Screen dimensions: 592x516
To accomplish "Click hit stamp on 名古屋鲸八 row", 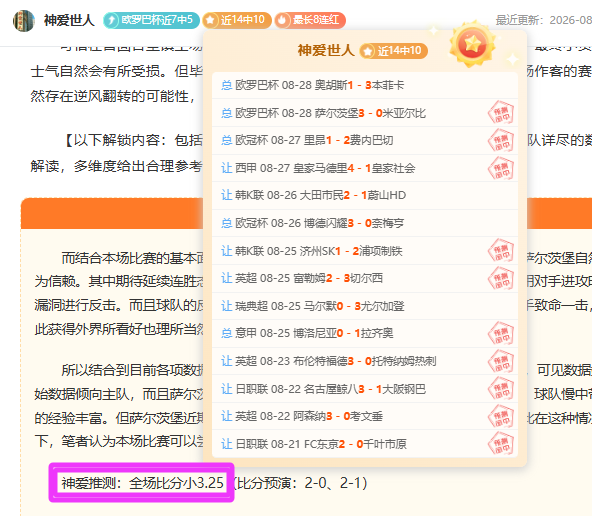I will 501,389.
